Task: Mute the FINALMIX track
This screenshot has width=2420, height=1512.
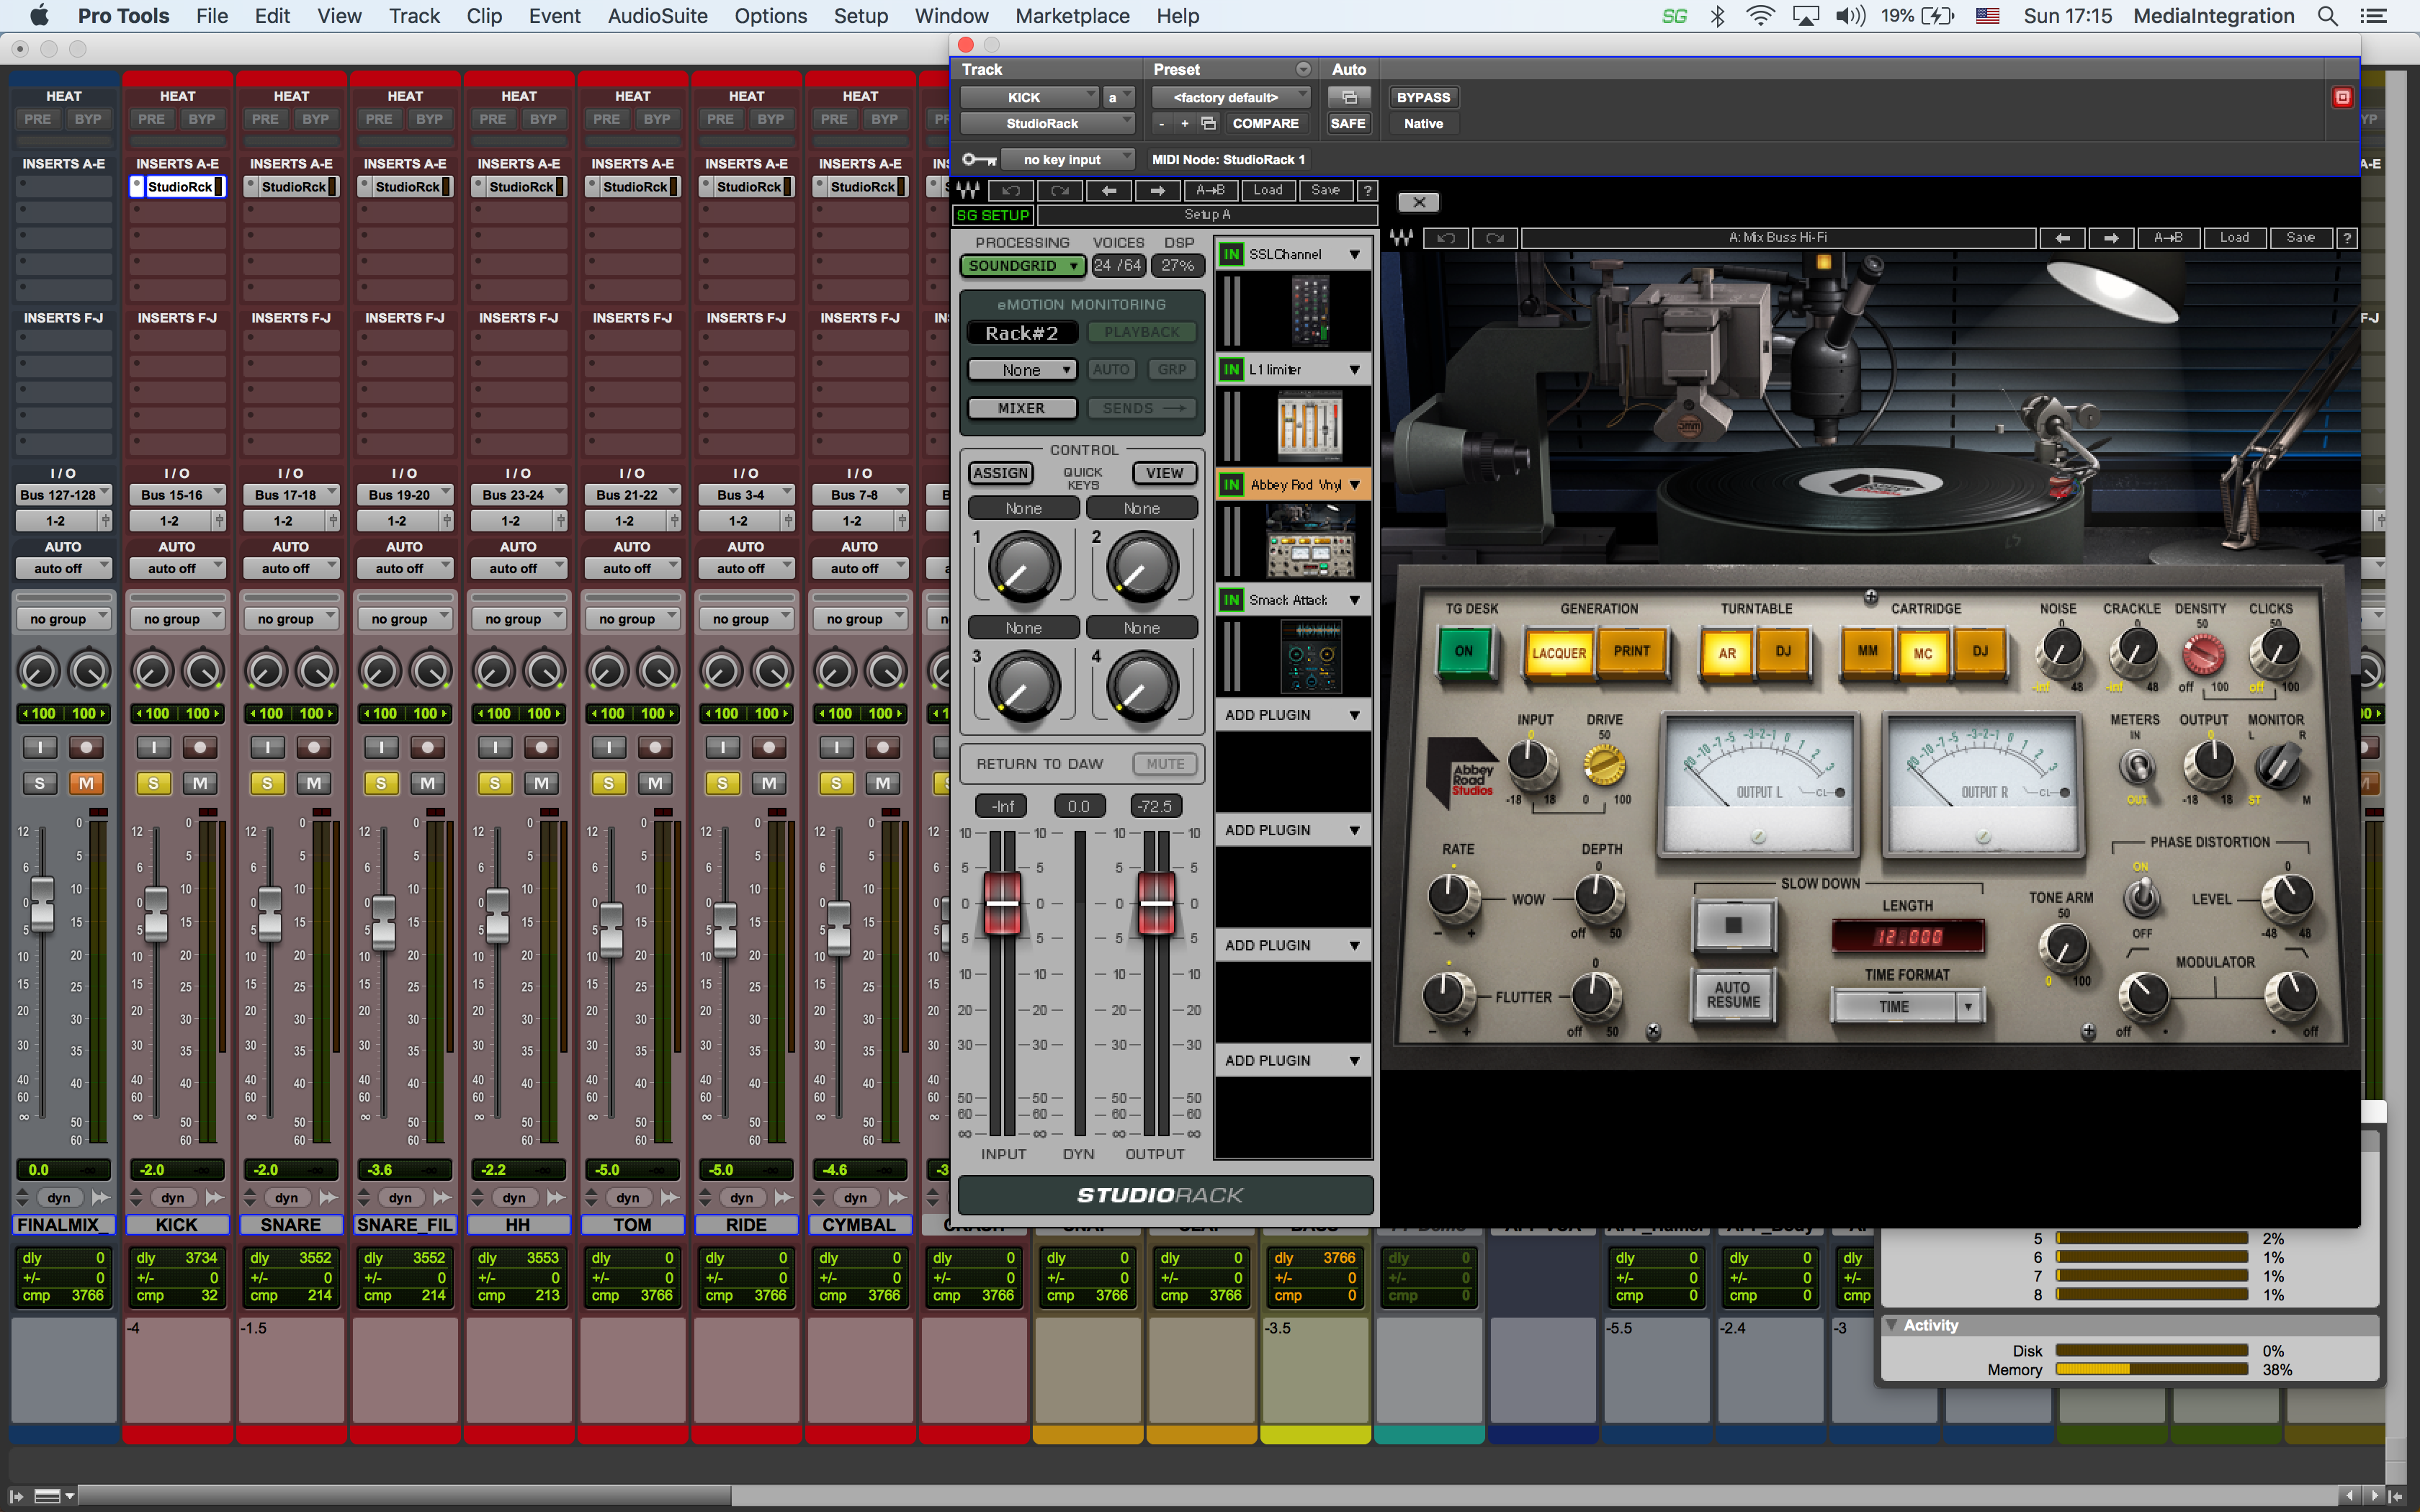Action: point(87,783)
